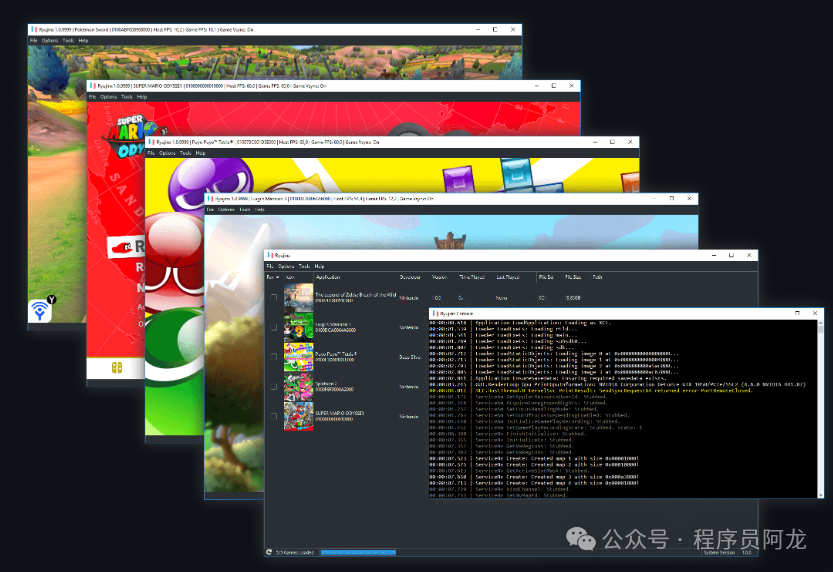This screenshot has width=833, height=572.
Task: Click the Fav column sort arrow
Action: pos(277,277)
